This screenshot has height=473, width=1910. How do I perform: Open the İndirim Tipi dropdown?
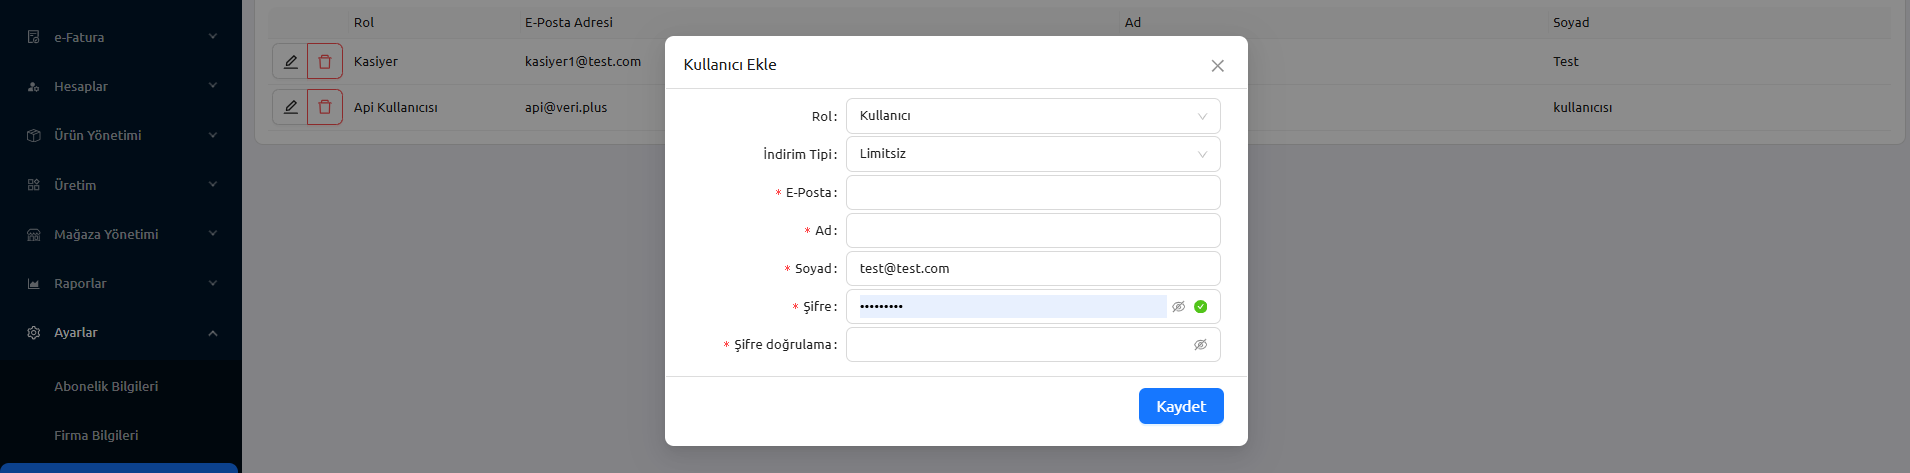[x=1033, y=154]
